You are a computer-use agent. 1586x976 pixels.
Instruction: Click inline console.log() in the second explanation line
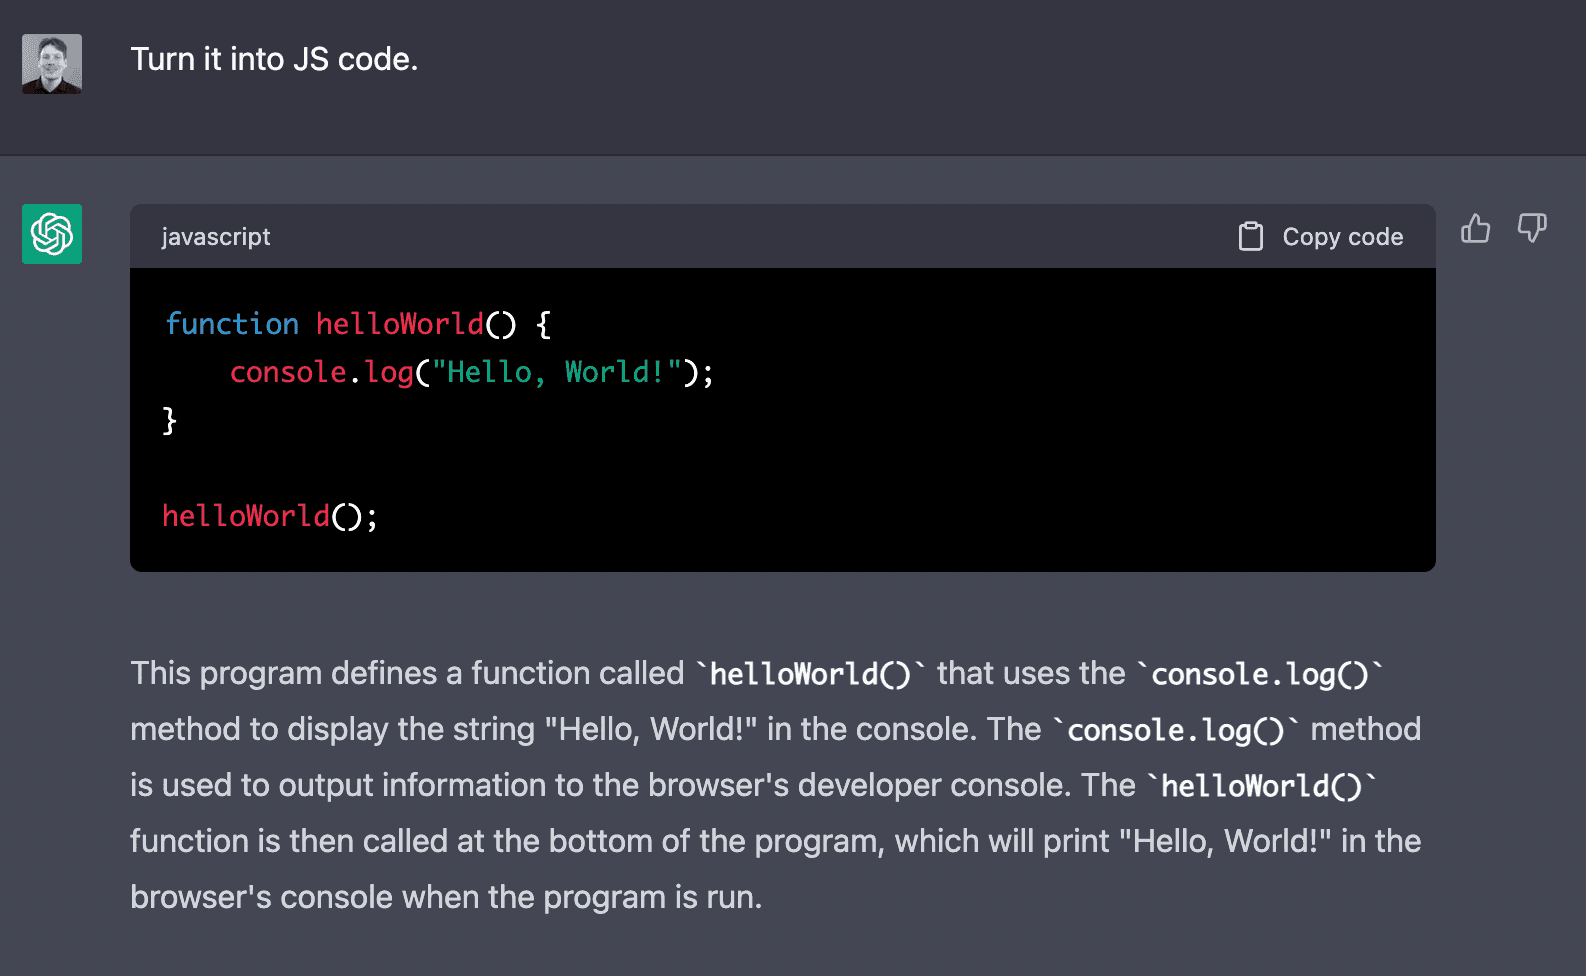(1175, 730)
